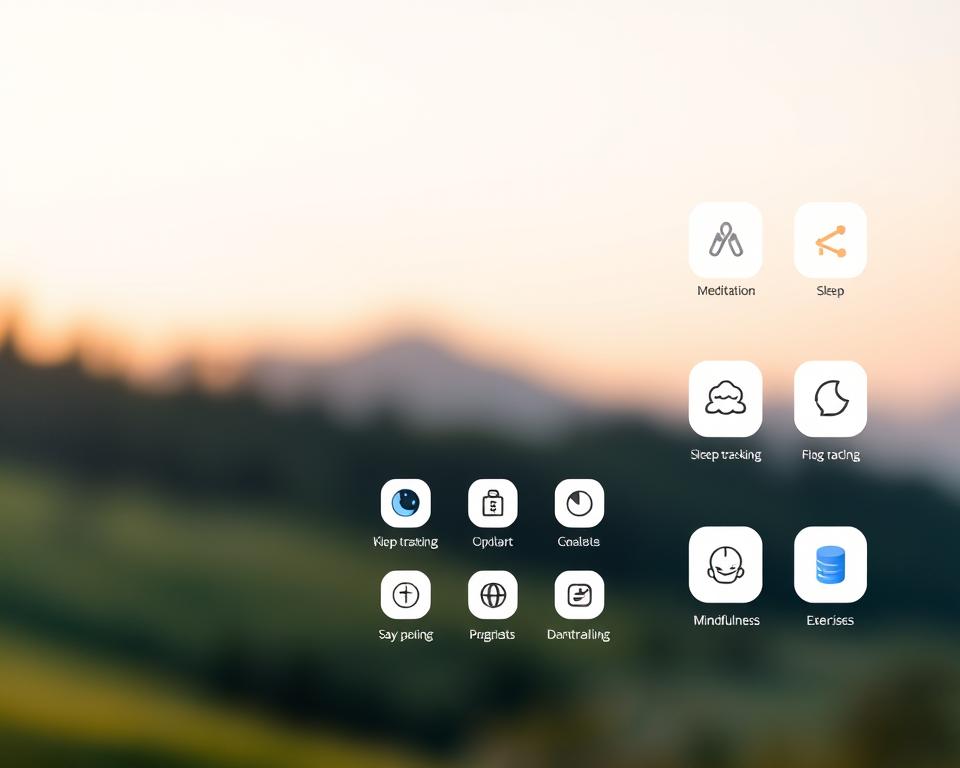This screenshot has height=768, width=960.
Task: Open the Prgriats globe icon
Action: pyautogui.click(x=492, y=595)
